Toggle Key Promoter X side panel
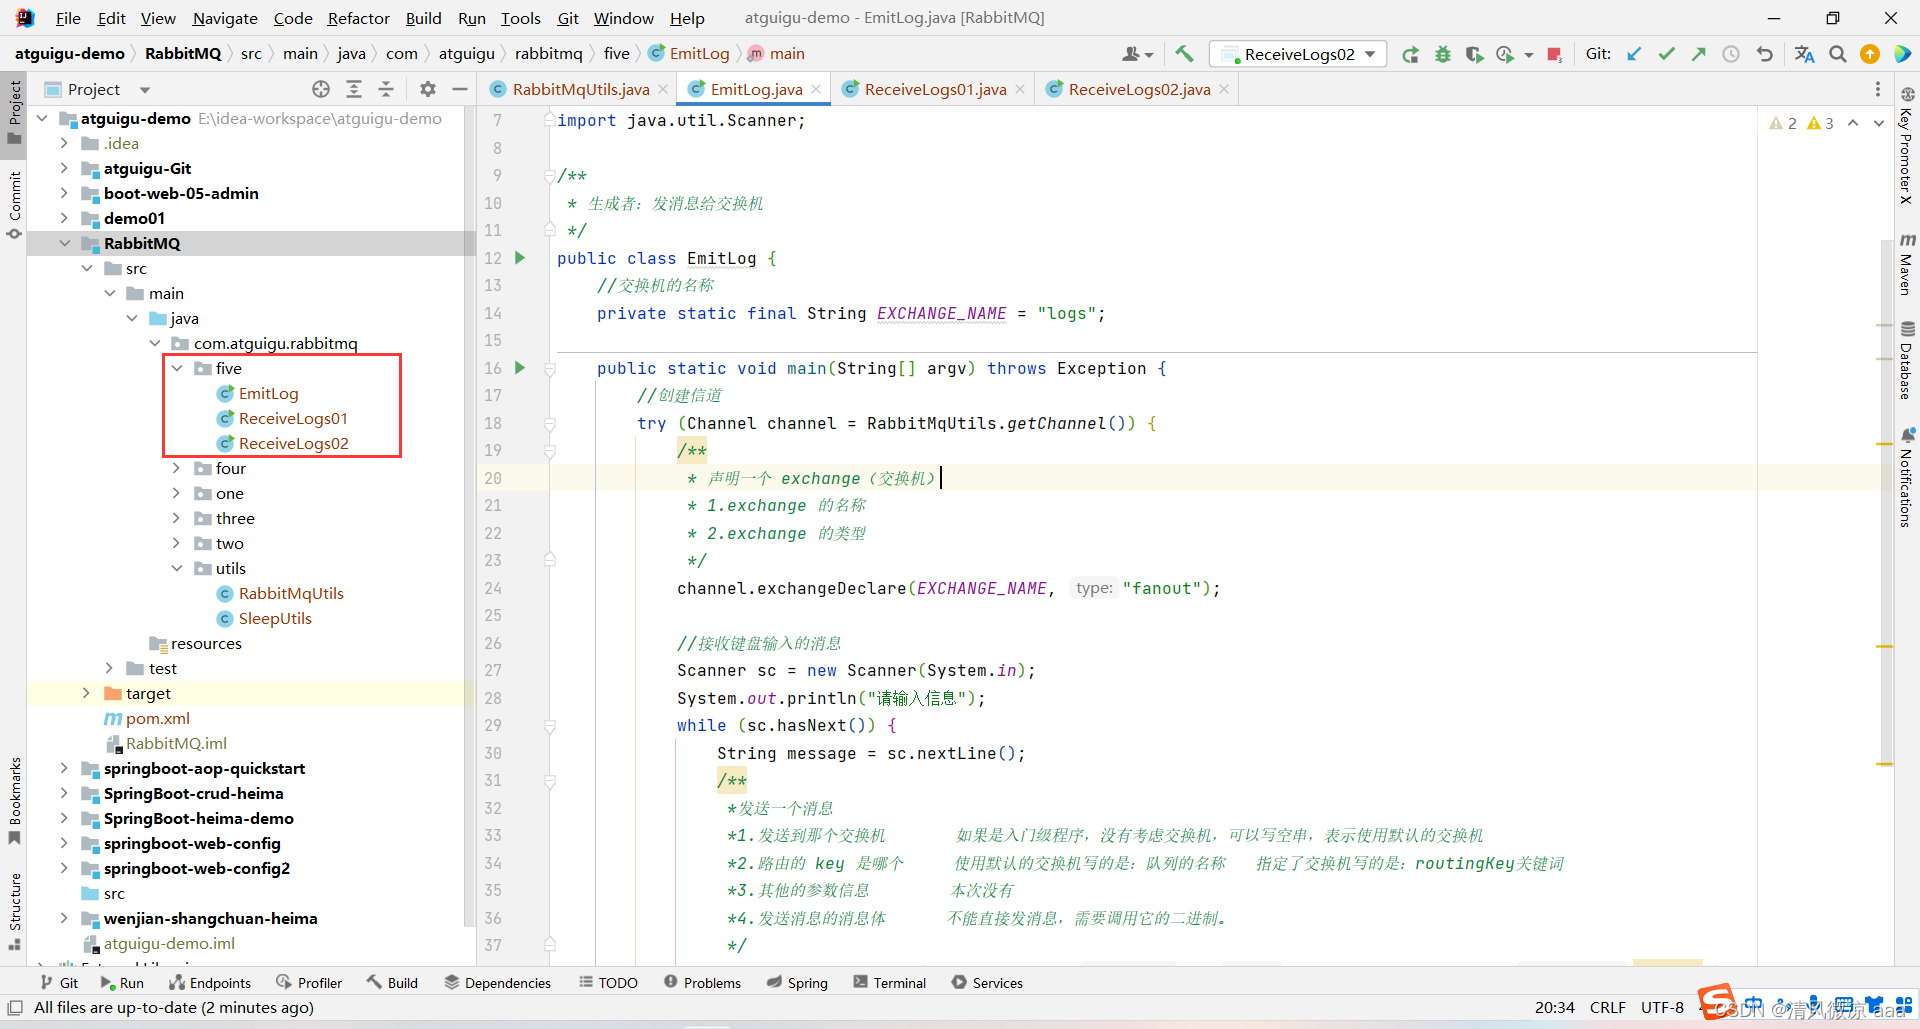 click(1907, 146)
